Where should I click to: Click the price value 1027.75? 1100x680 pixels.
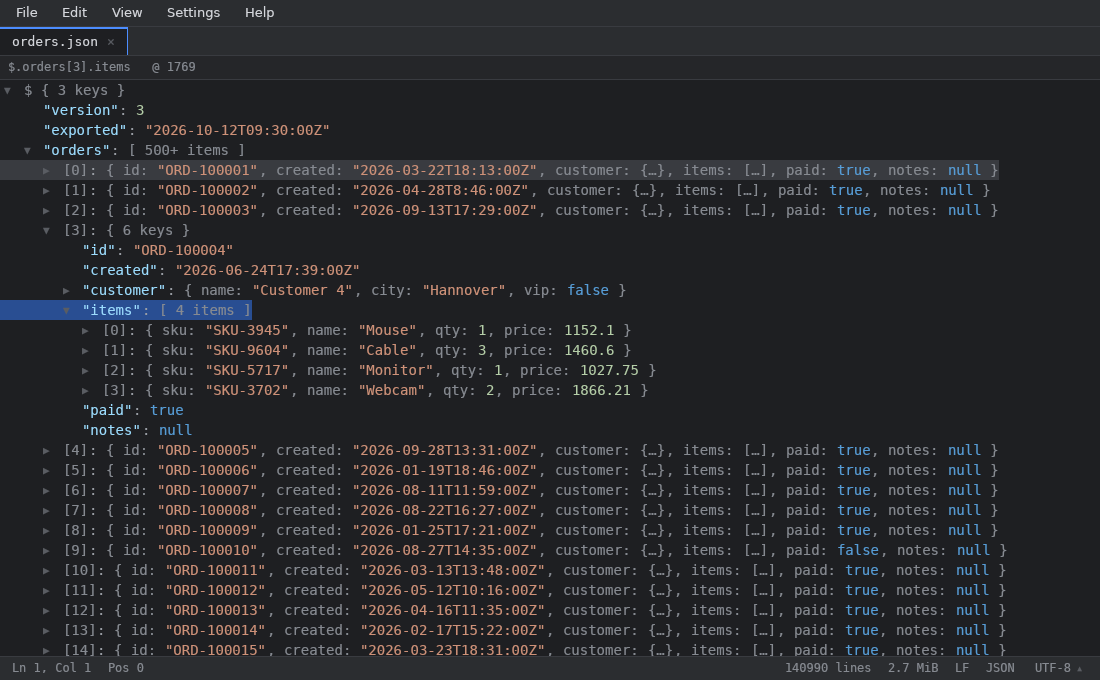click(x=610, y=371)
